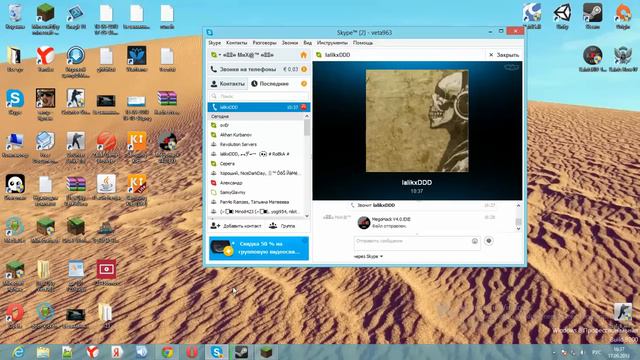
Task: Click the skull avatar picture in call area
Action: [417, 121]
